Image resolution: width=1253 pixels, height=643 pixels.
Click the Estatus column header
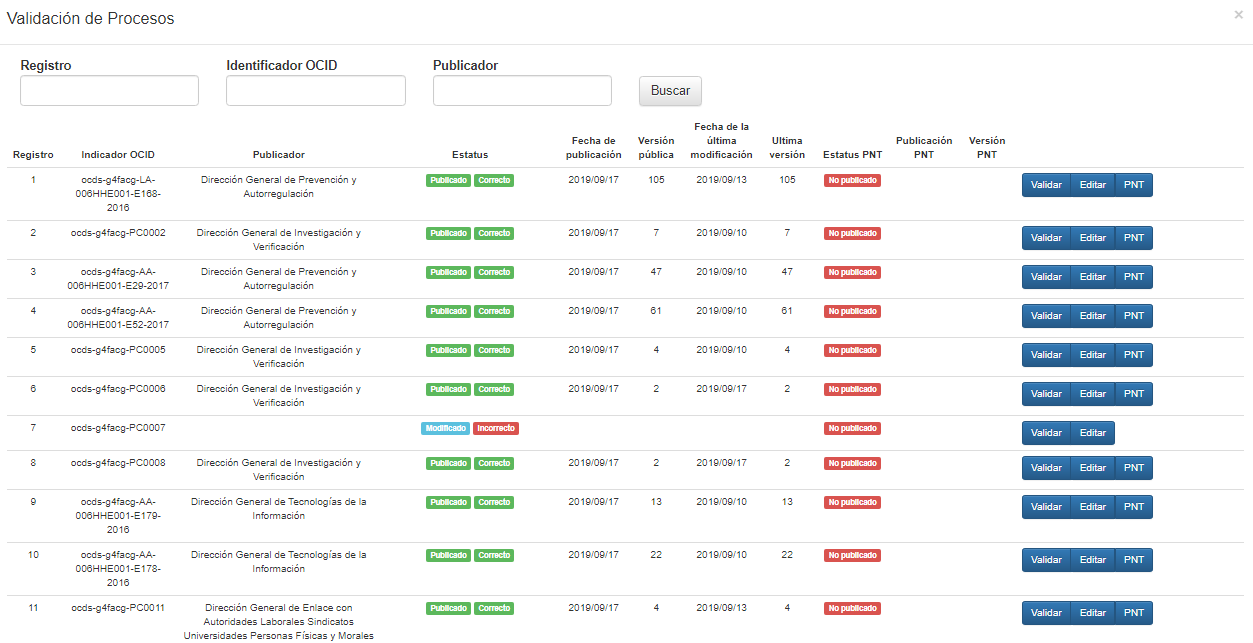click(470, 155)
